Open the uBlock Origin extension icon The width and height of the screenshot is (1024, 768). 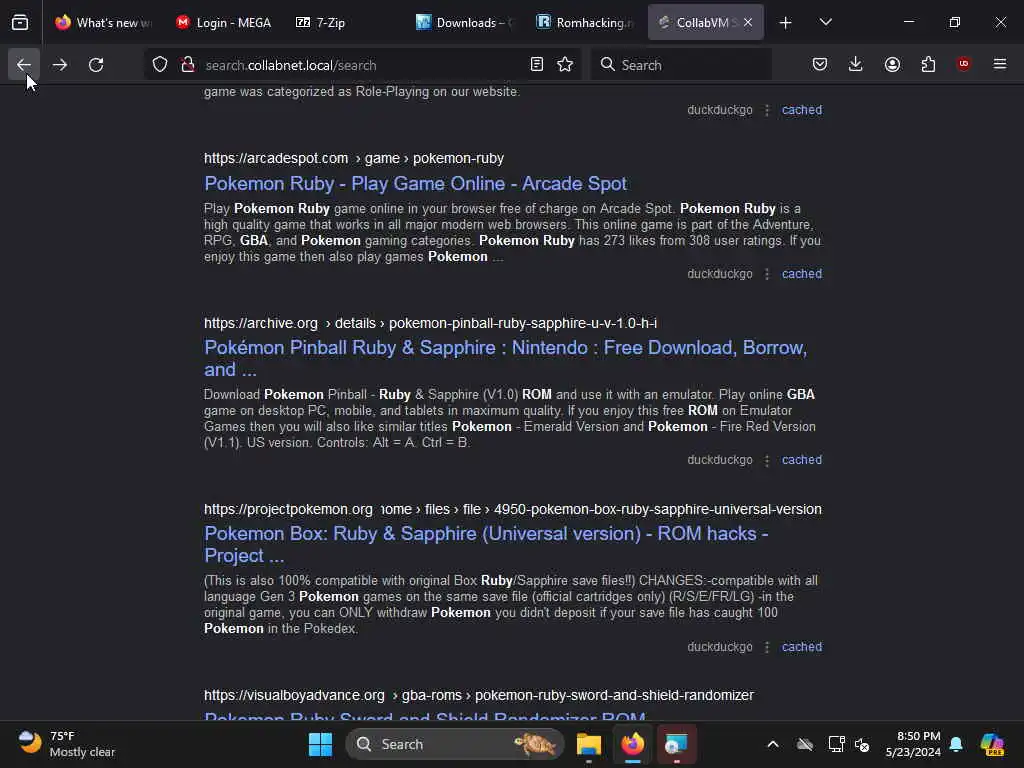point(963,64)
